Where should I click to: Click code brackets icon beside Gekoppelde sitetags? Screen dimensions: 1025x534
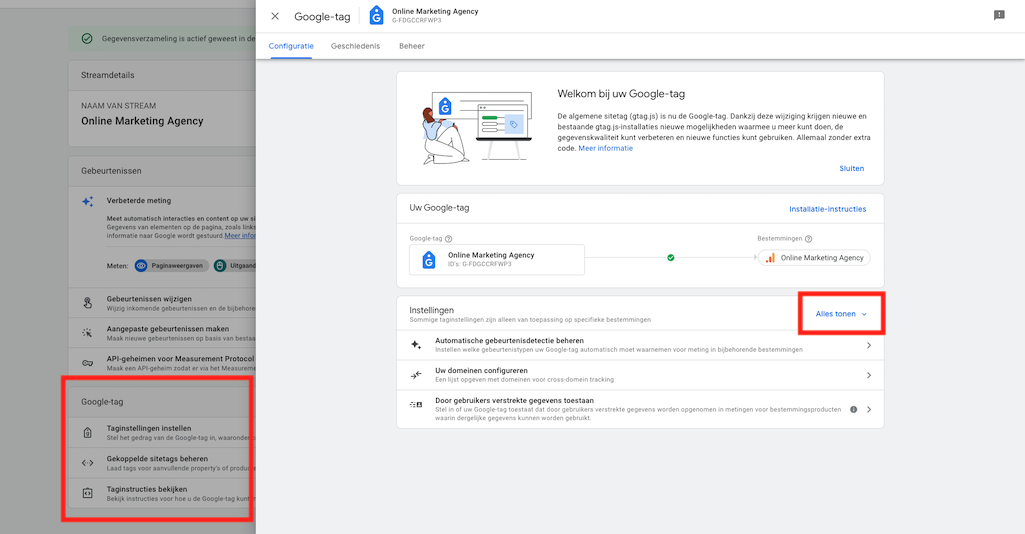tap(88, 463)
